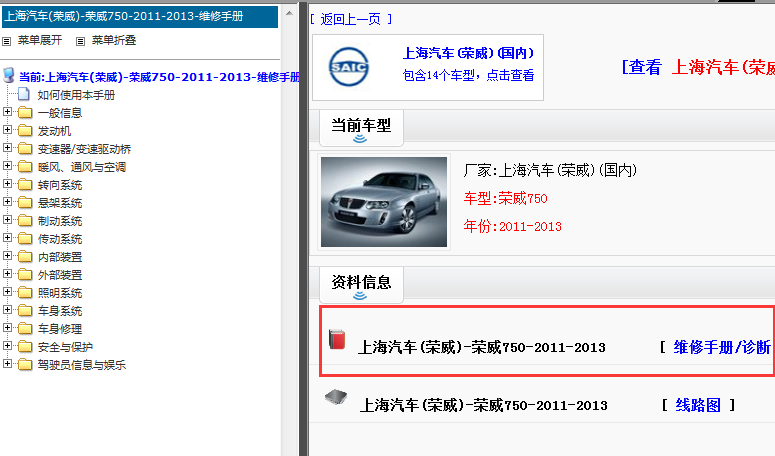Image resolution: width=775 pixels, height=456 pixels.
Task: Expand the 照明系统 tree node
Action: click(7, 291)
